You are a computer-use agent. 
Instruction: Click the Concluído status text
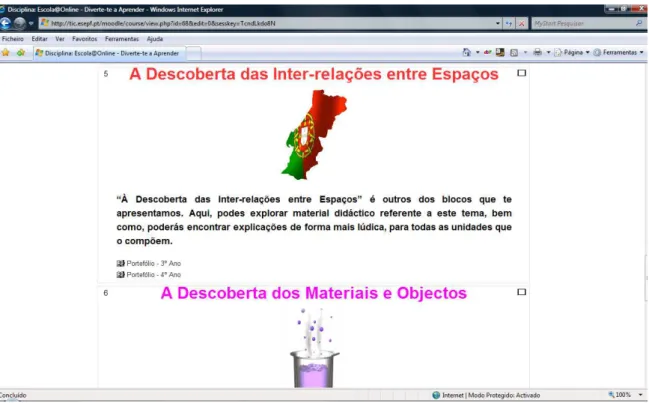click(x=13, y=396)
